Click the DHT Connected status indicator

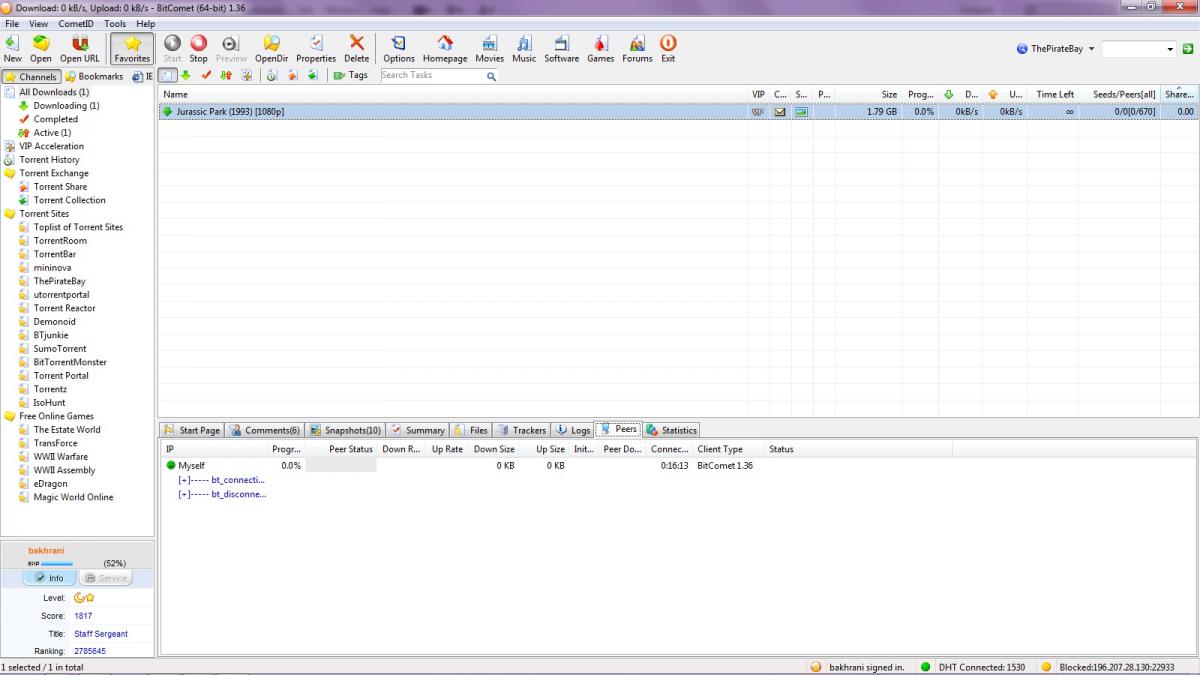pyautogui.click(x=973, y=667)
